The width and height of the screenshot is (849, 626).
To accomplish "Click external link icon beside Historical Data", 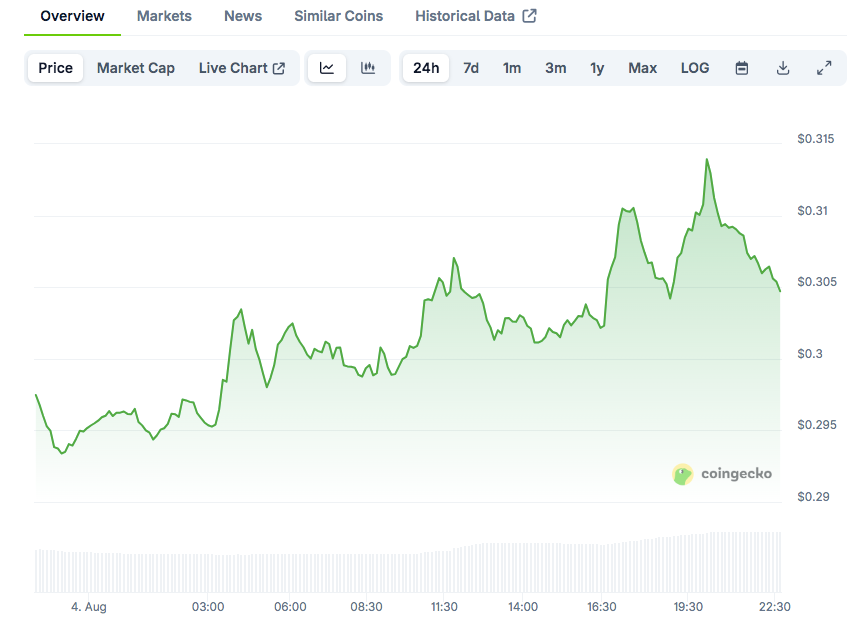I will click(x=530, y=16).
